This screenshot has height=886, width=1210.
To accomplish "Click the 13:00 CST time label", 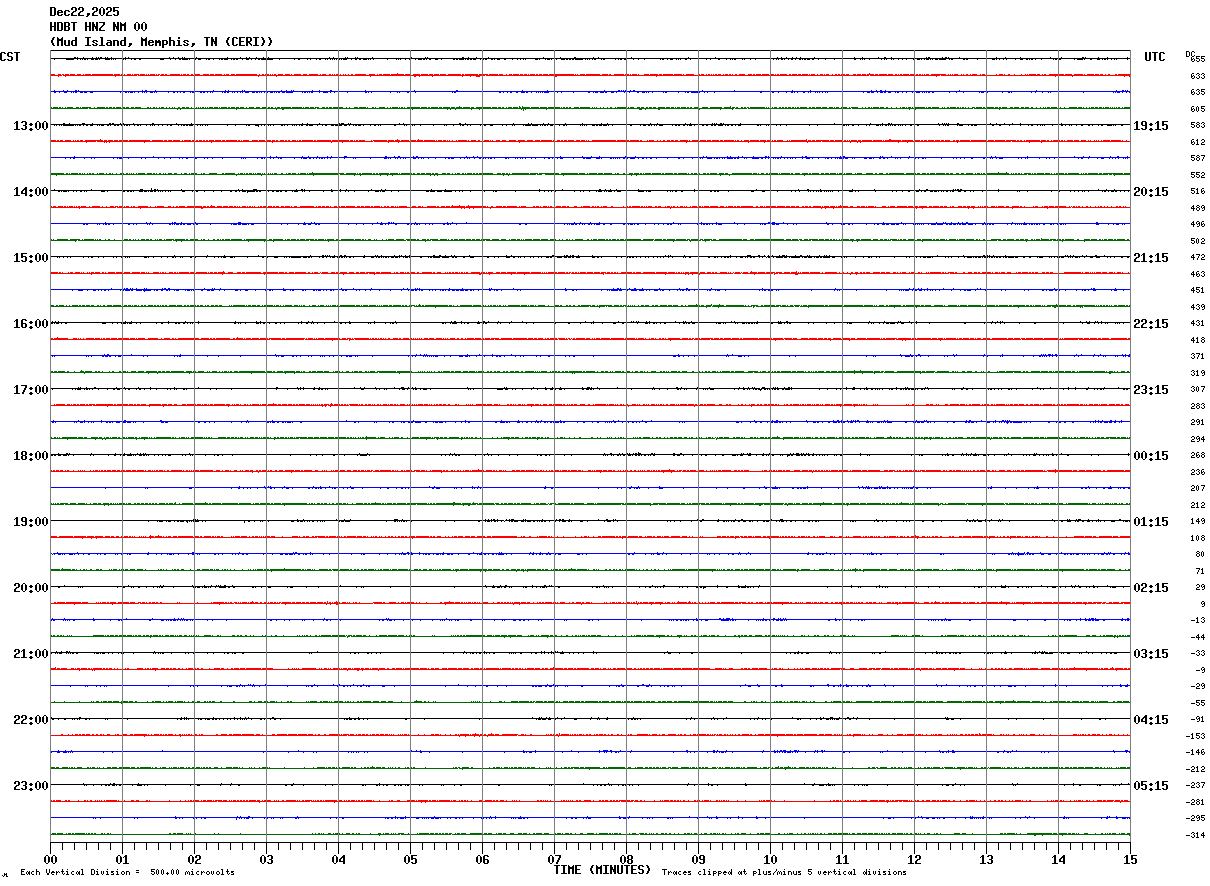I will click(x=30, y=126).
